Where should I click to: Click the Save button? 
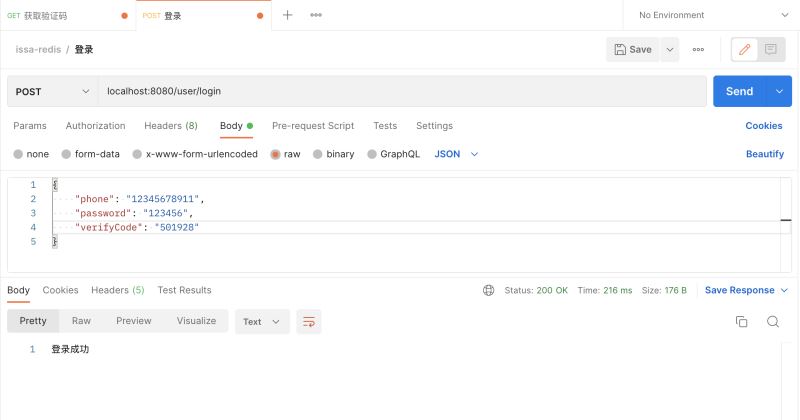pos(632,49)
